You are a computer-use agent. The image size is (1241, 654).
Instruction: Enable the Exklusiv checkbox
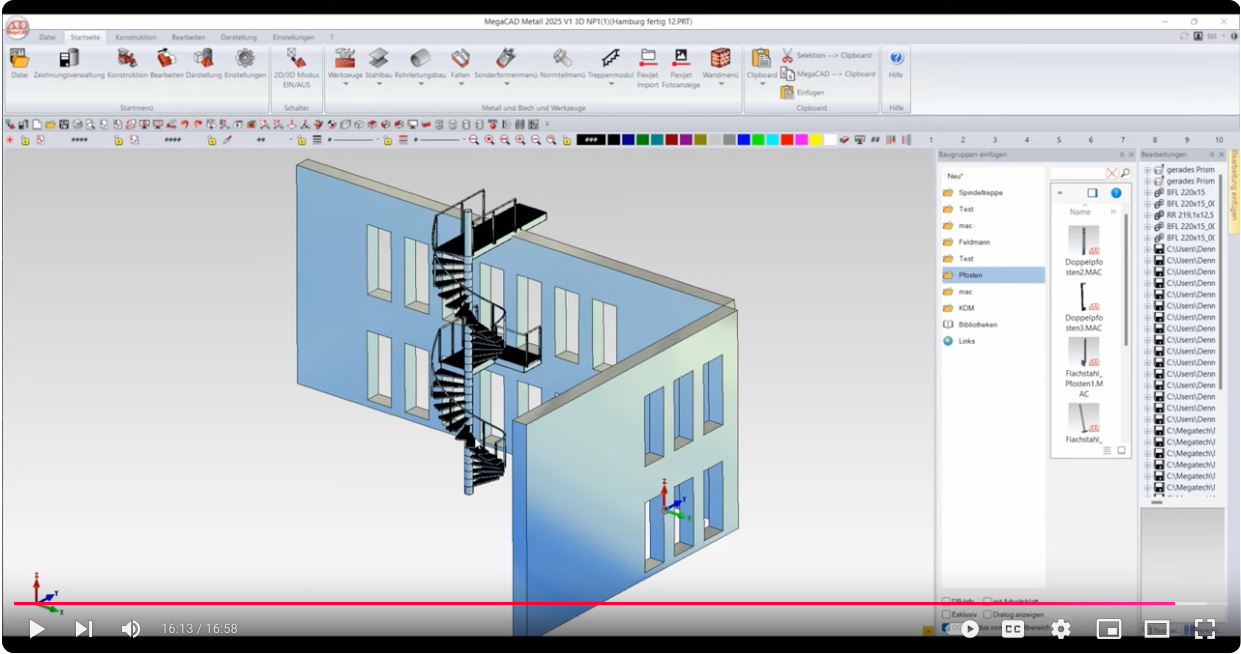pos(946,614)
